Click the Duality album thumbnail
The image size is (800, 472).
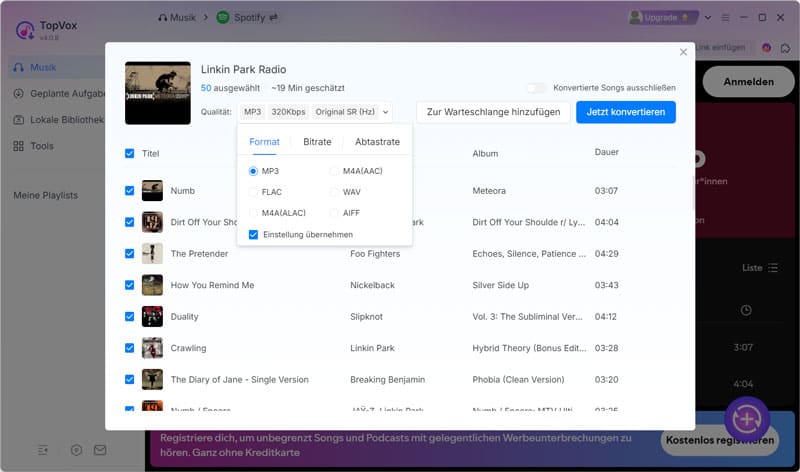point(152,317)
